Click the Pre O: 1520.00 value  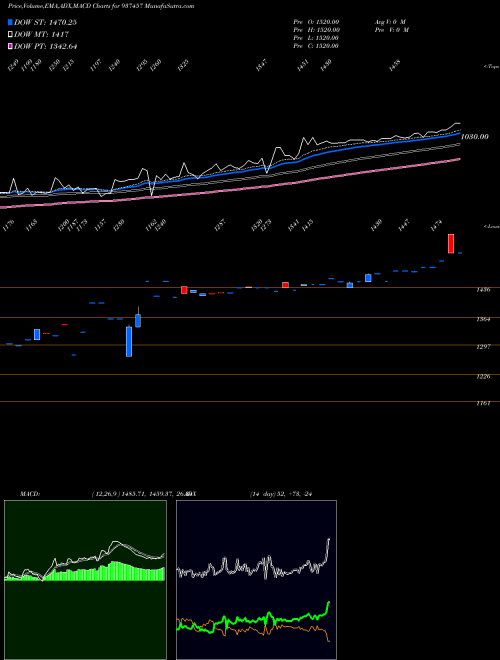pyautogui.click(x=316, y=21)
